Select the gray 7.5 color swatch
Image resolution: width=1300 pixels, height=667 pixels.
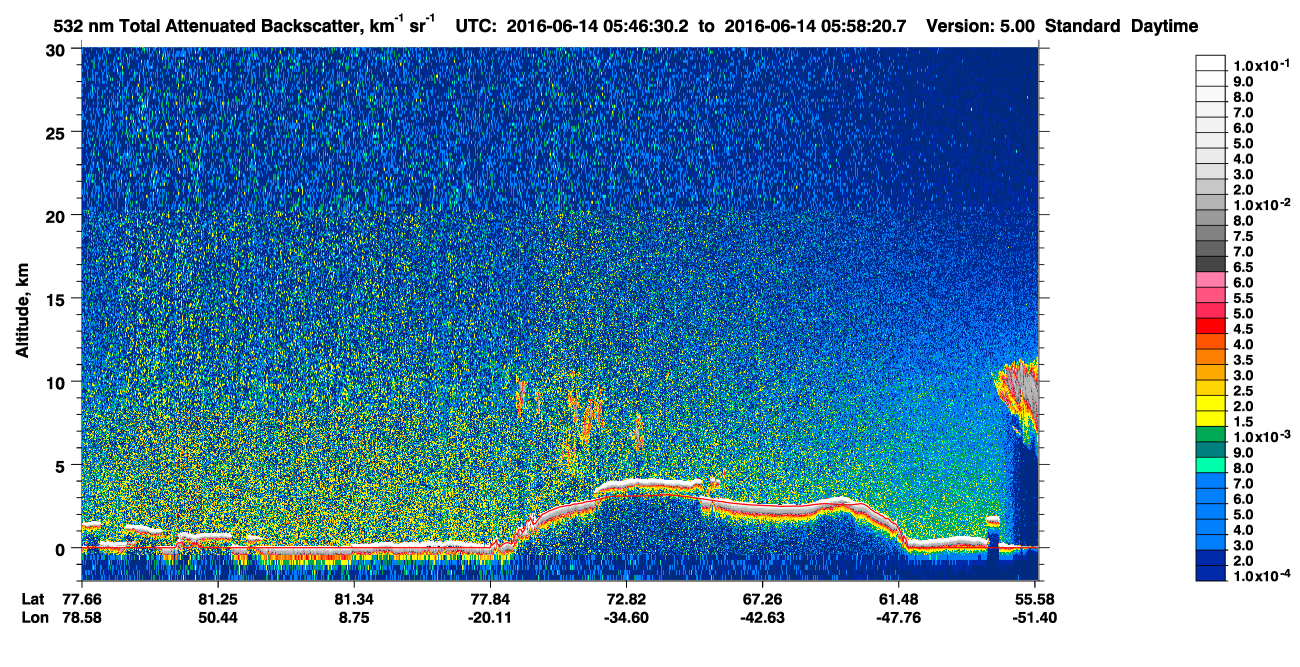pyautogui.click(x=1210, y=235)
